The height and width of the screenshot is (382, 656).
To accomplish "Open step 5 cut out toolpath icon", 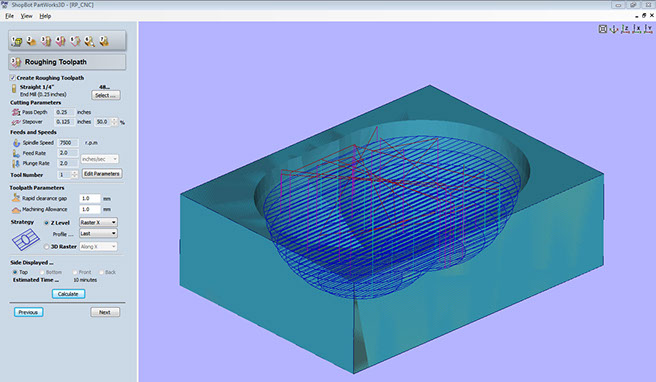I will pyautogui.click(x=75, y=41).
